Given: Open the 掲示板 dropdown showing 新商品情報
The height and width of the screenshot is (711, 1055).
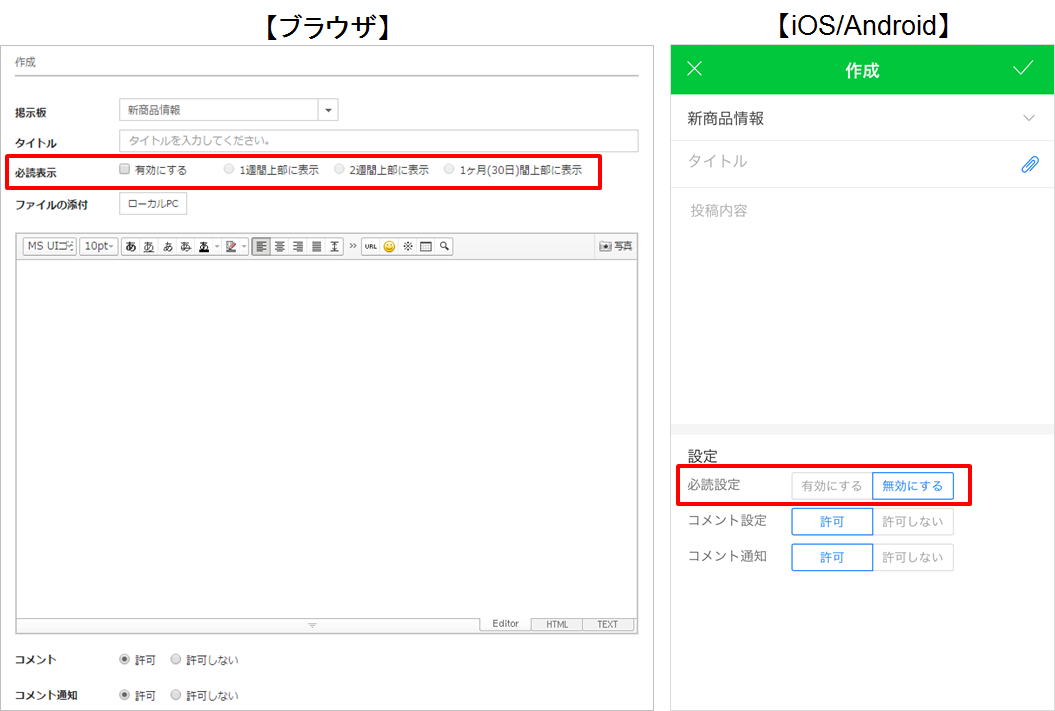Looking at the screenshot, I should 329,110.
